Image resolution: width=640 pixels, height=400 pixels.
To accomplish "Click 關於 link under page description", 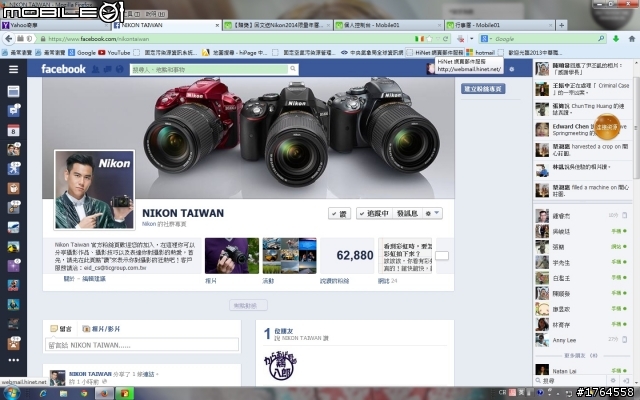I will [x=69, y=279].
